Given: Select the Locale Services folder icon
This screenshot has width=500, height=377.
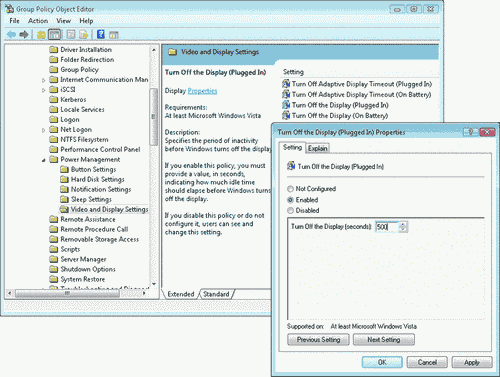Looking at the screenshot, I should point(53,110).
